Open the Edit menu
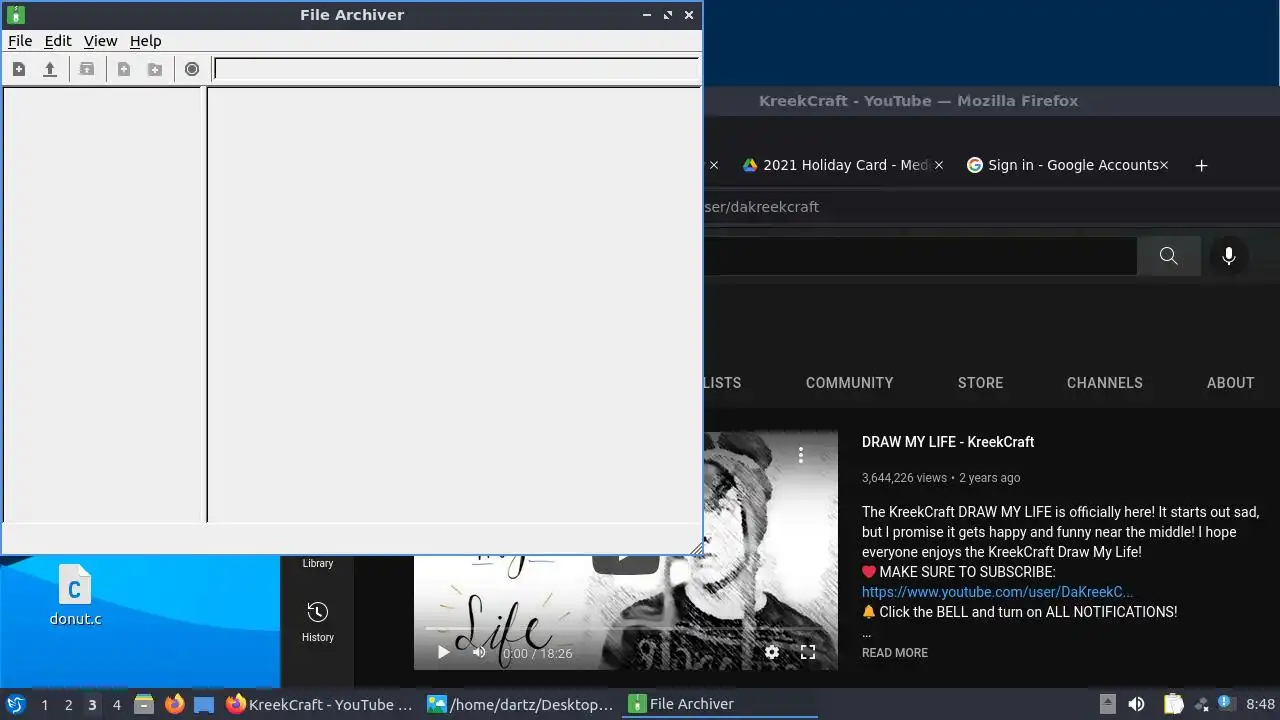 [x=58, y=41]
